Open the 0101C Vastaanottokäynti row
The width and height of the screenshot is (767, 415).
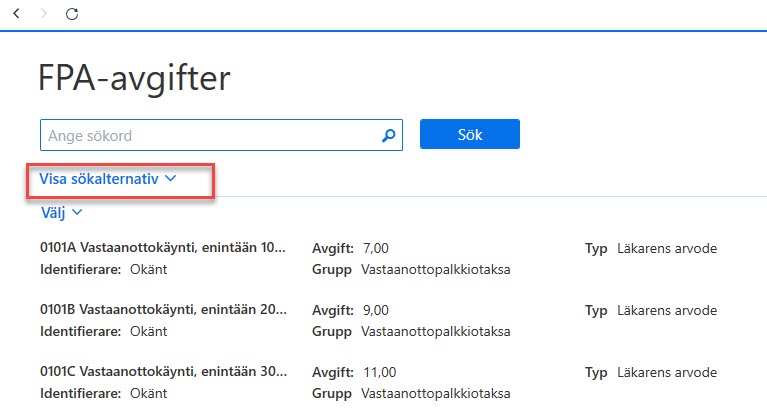163,372
